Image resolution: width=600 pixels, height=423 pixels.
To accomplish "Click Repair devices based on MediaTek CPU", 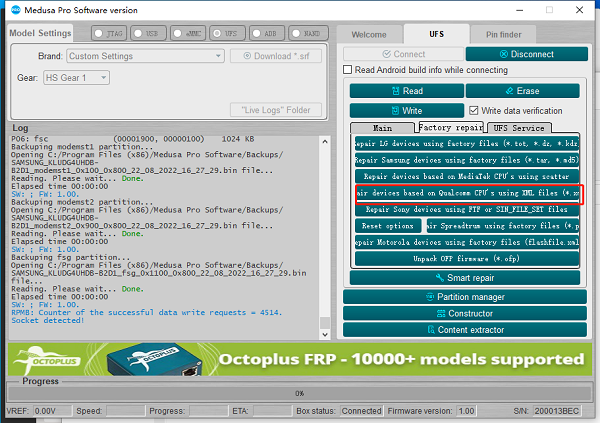I will coord(467,176).
